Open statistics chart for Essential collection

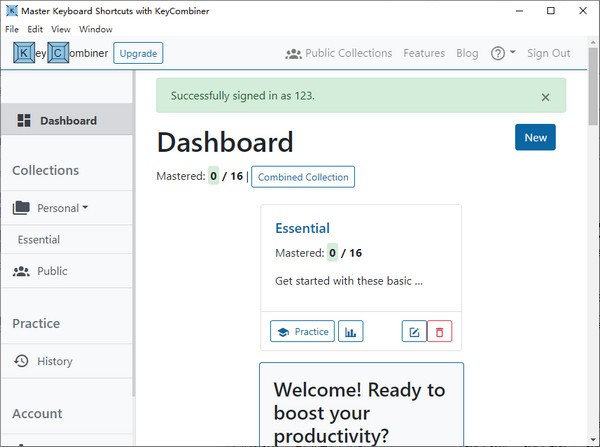click(x=351, y=331)
